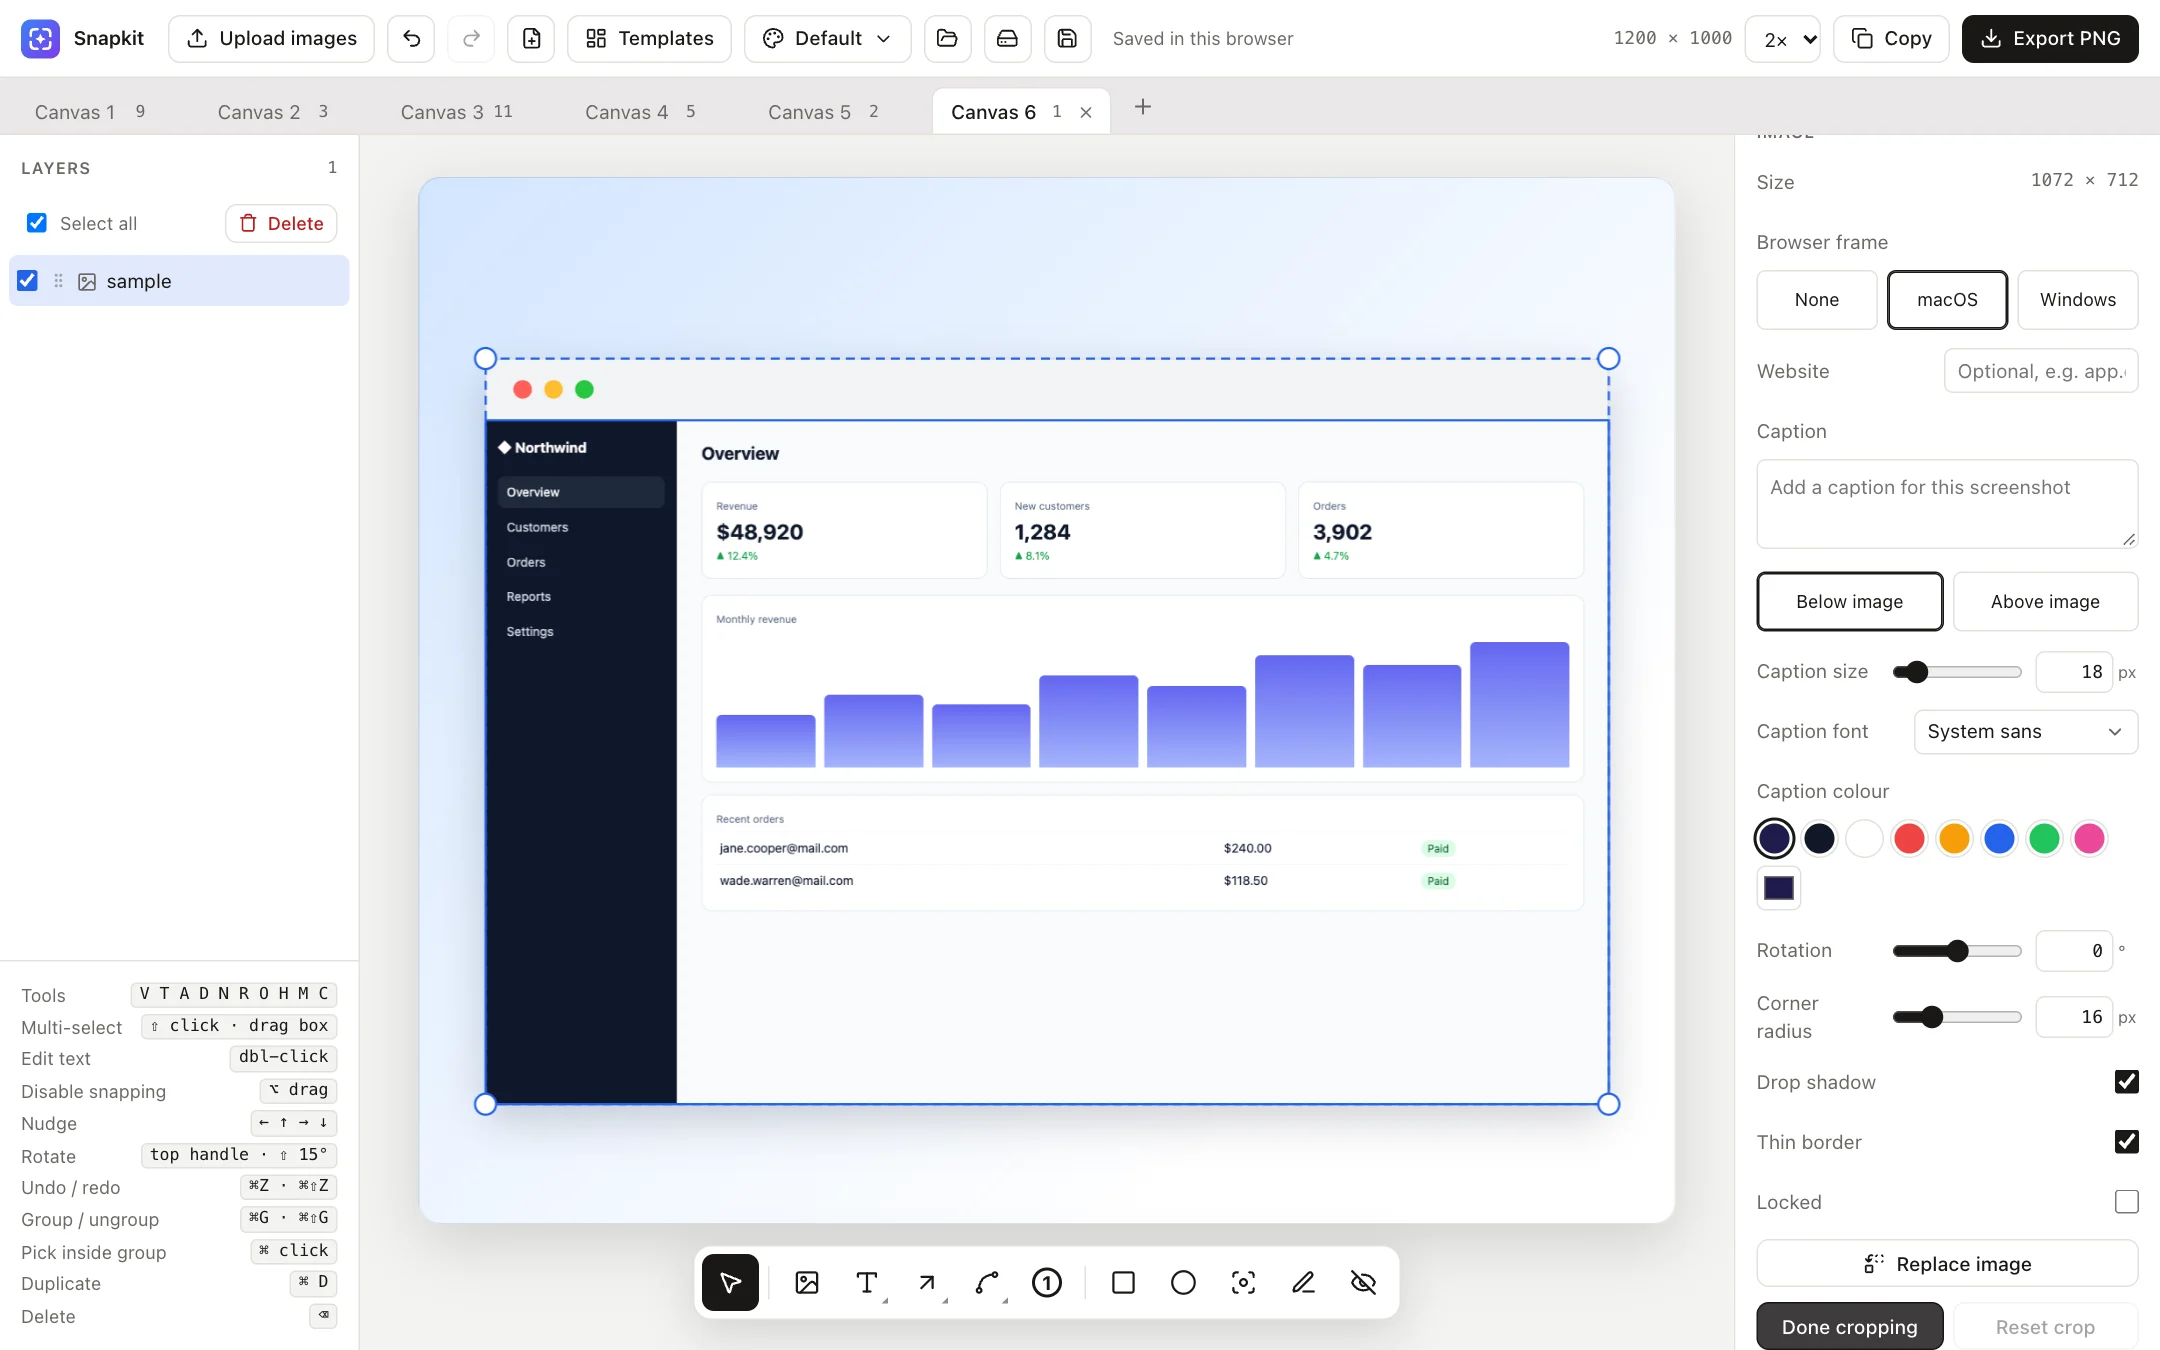The image size is (2160, 1350).
Task: Switch to the Canvas 5 tab
Action: point(823,112)
